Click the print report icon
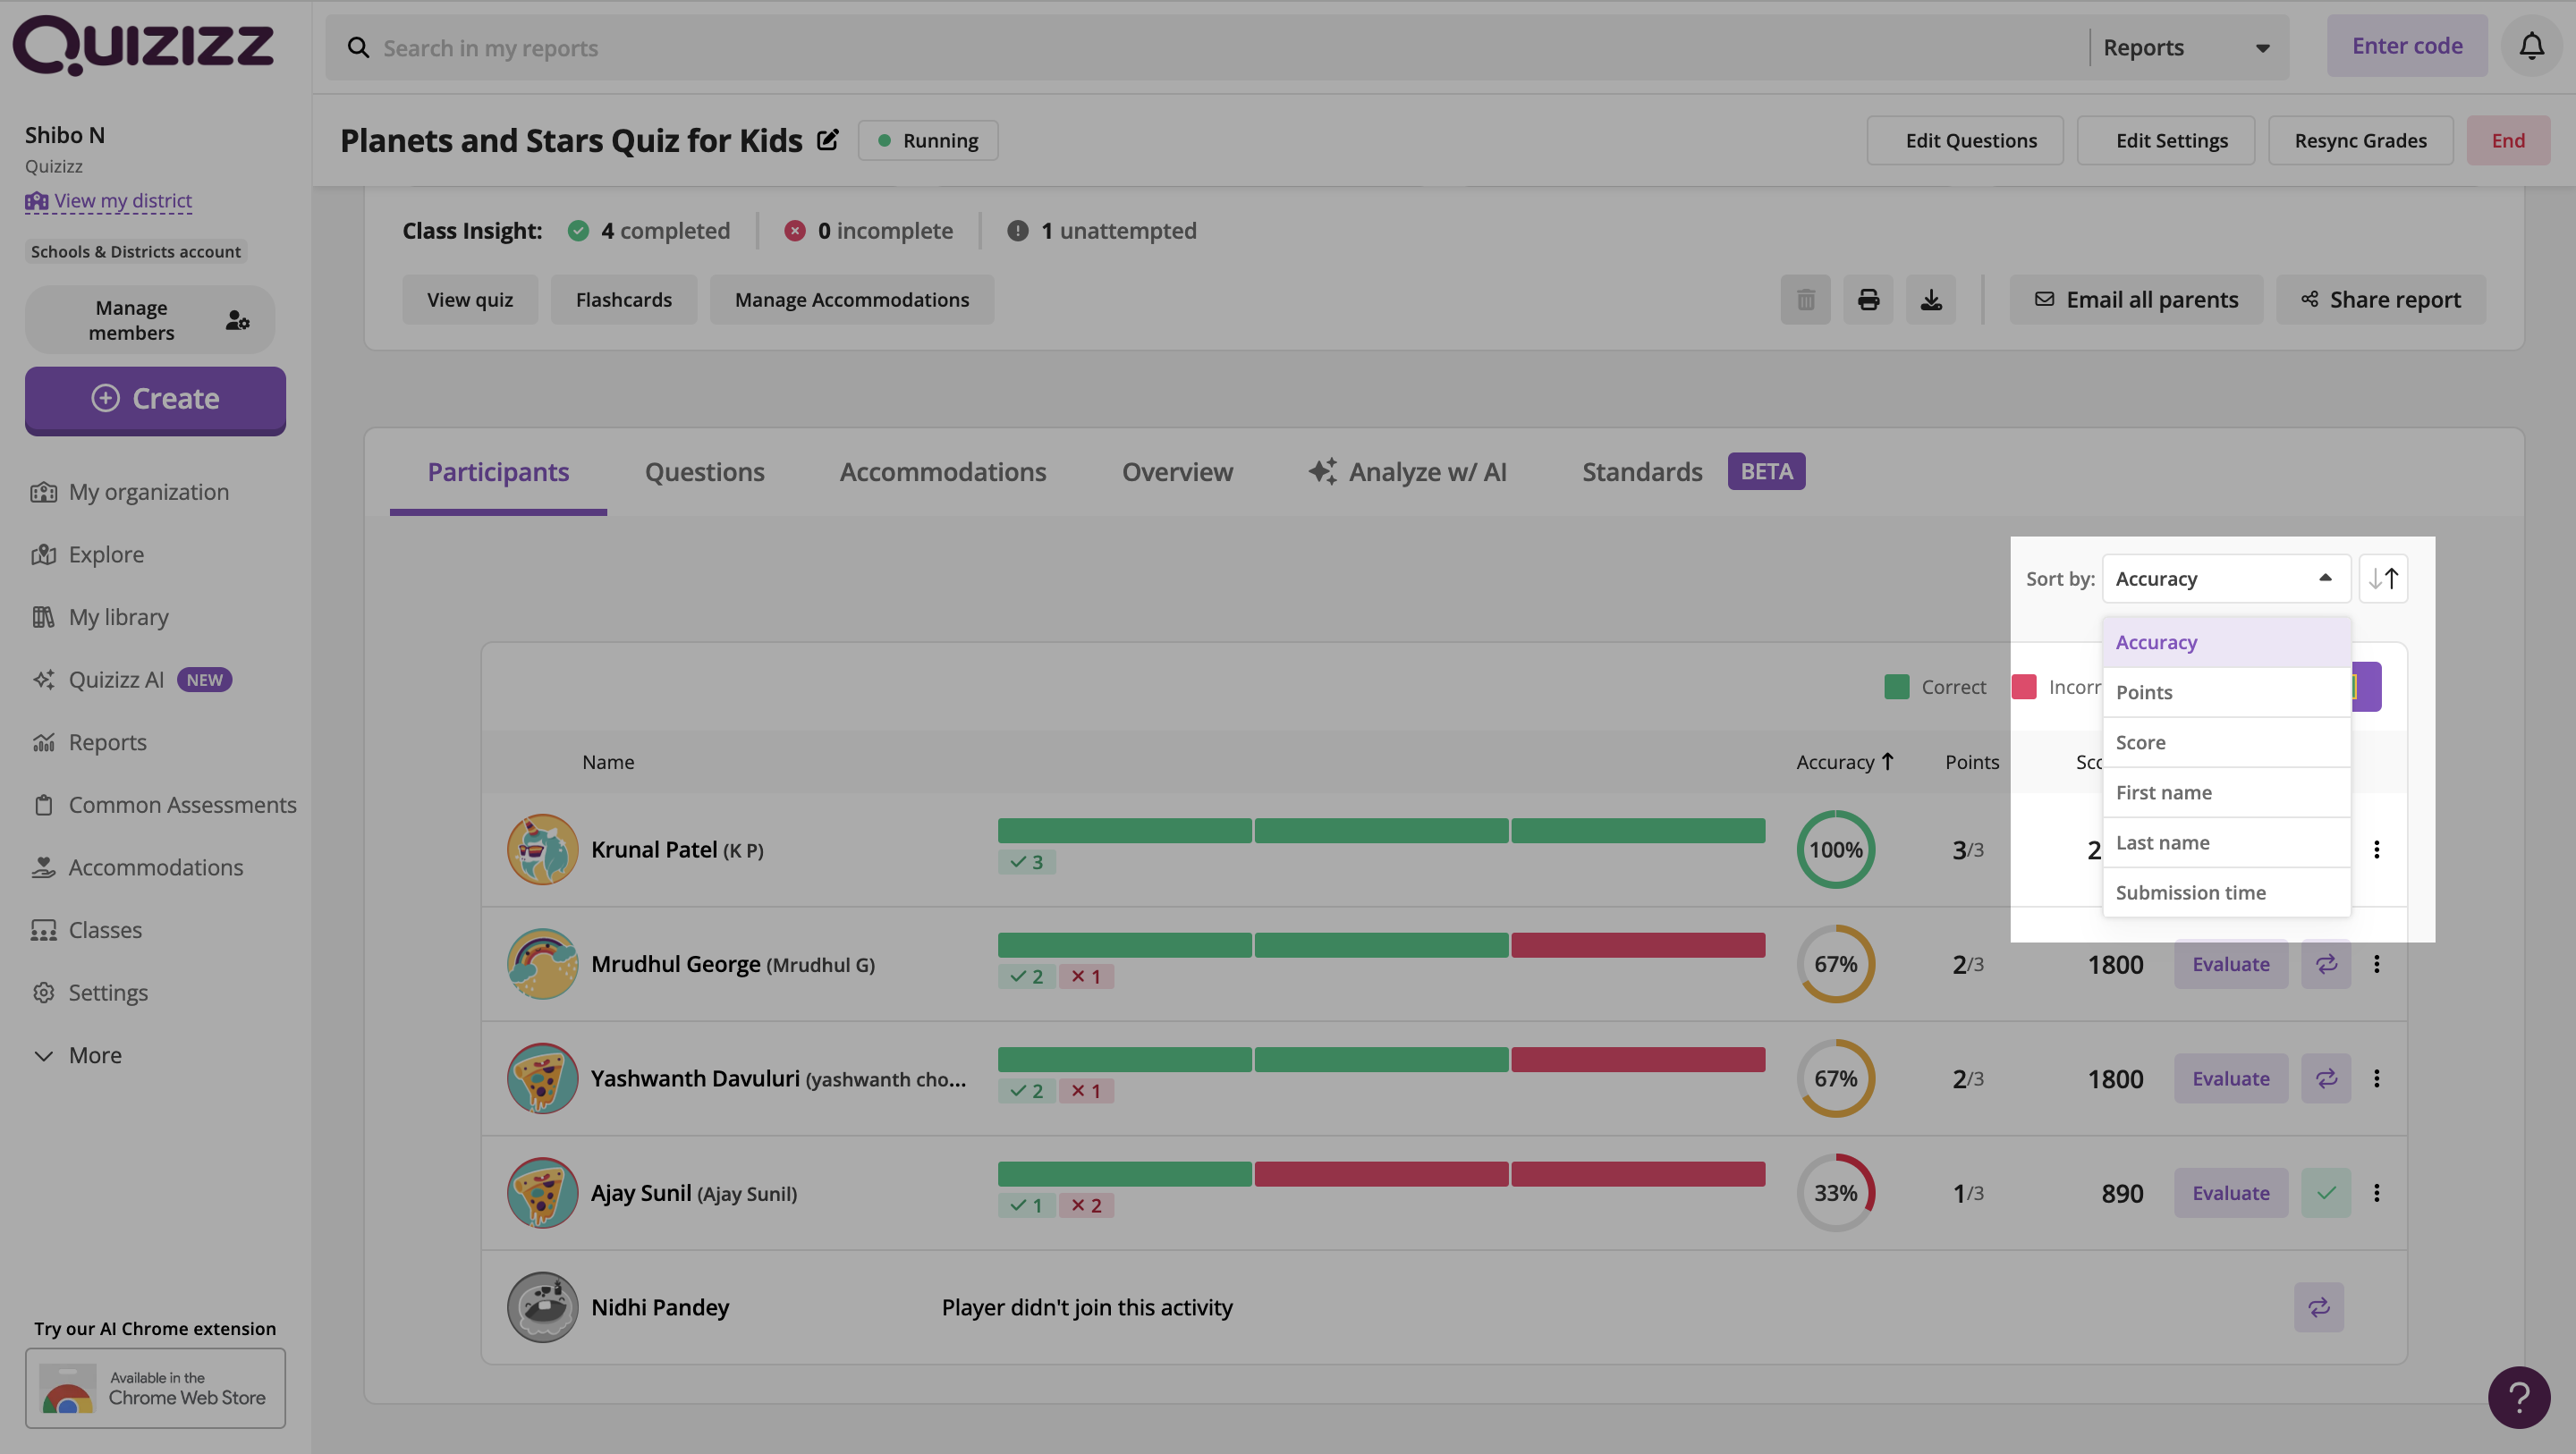Image resolution: width=2576 pixels, height=1454 pixels. [1868, 299]
